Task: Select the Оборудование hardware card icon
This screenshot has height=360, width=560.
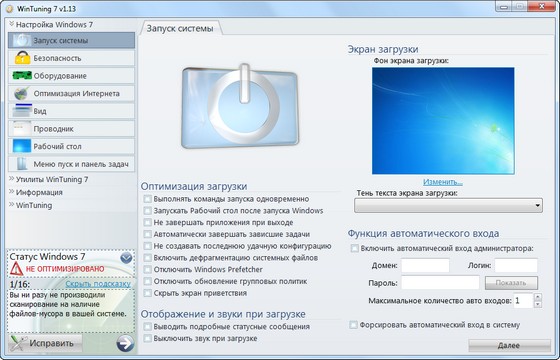Action: [x=22, y=75]
